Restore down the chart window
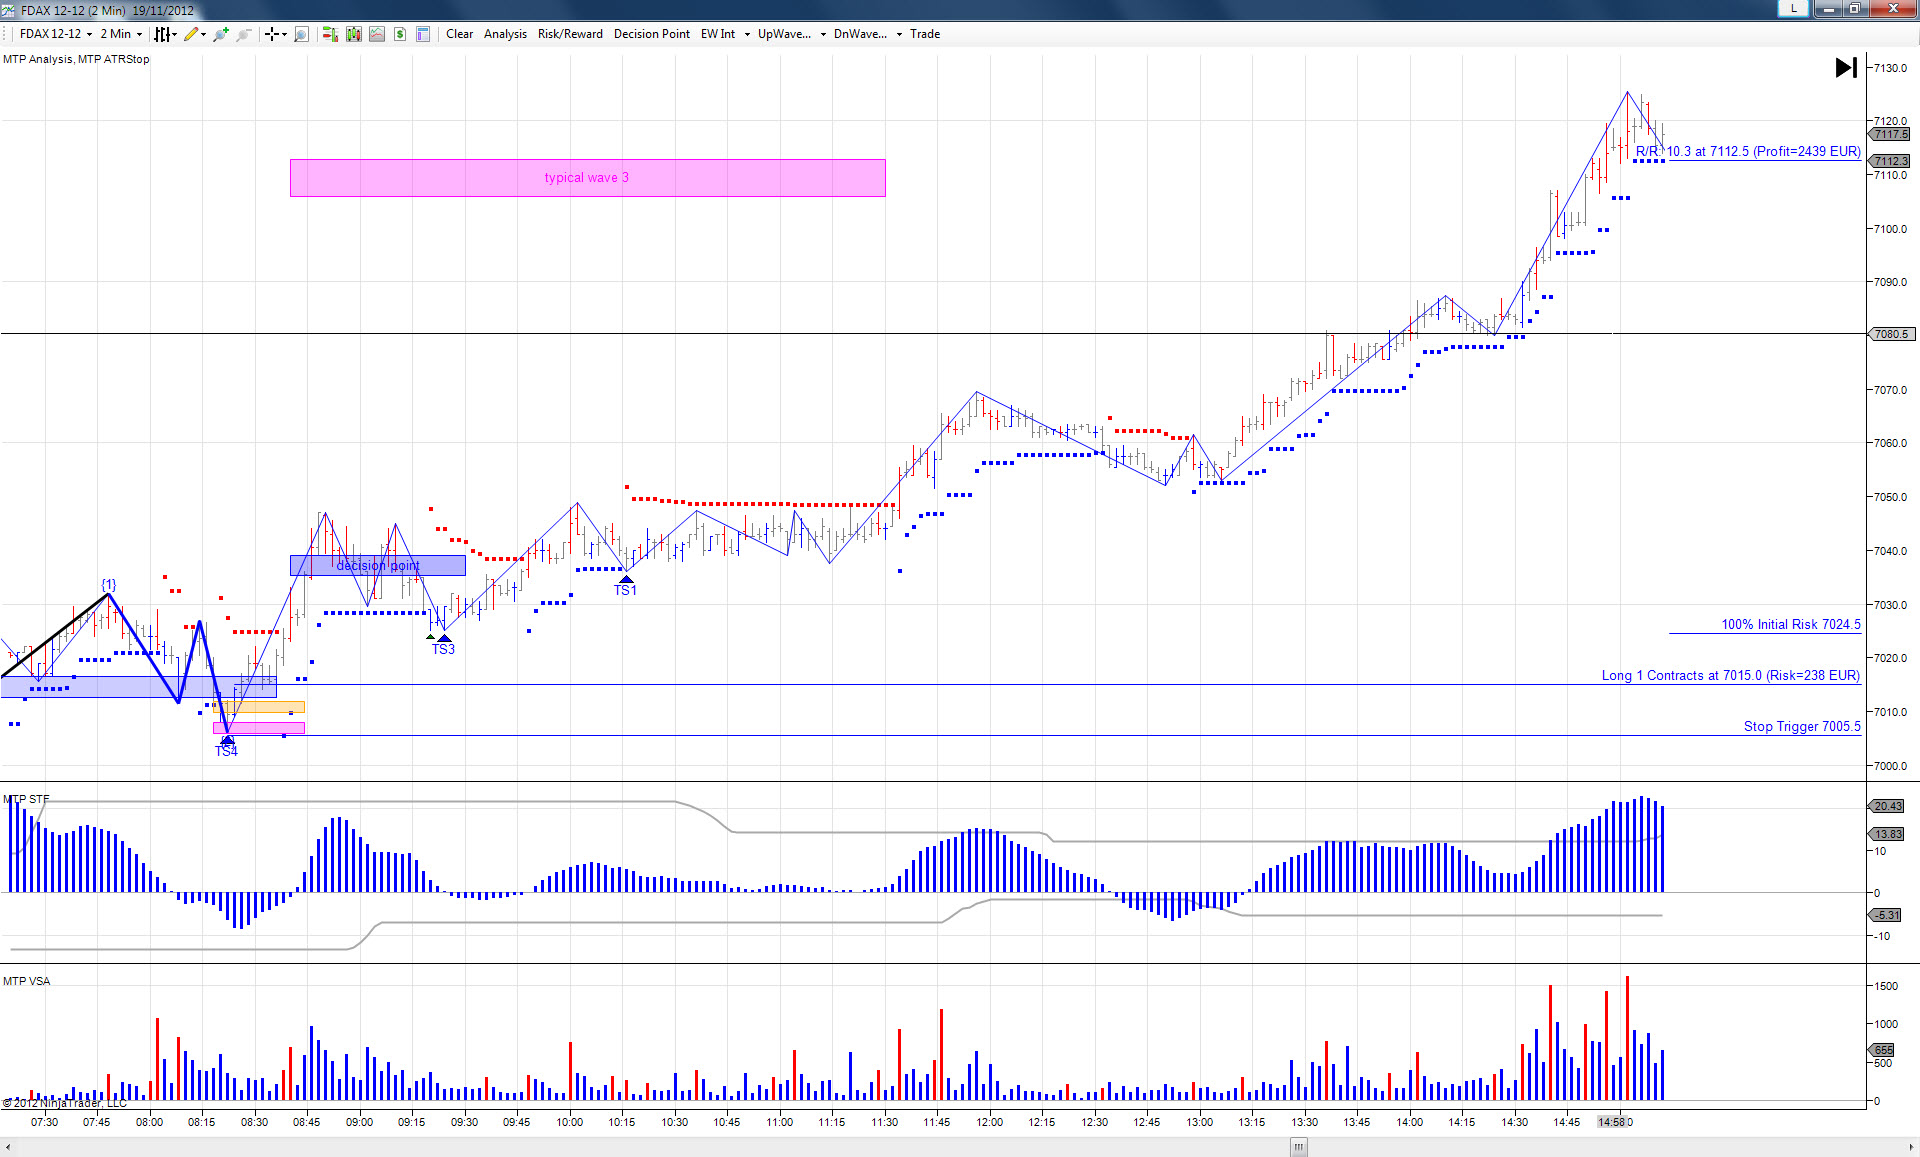1920x1157 pixels. 1854,8
